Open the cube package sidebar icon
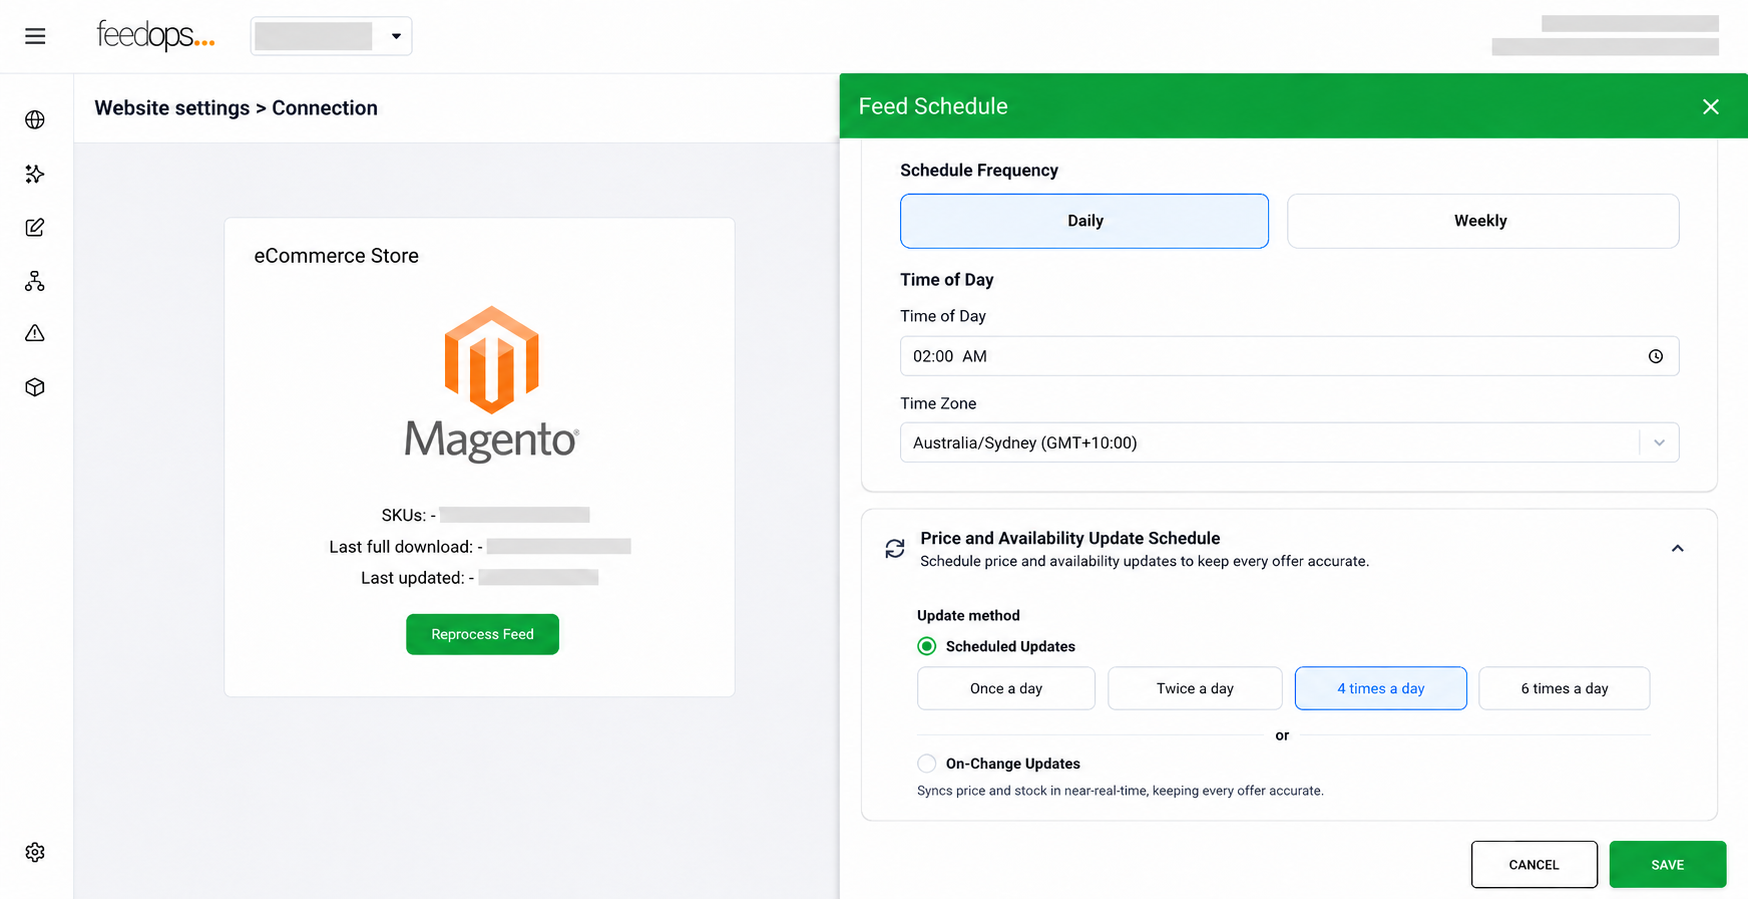The width and height of the screenshot is (1748, 899). (x=35, y=387)
